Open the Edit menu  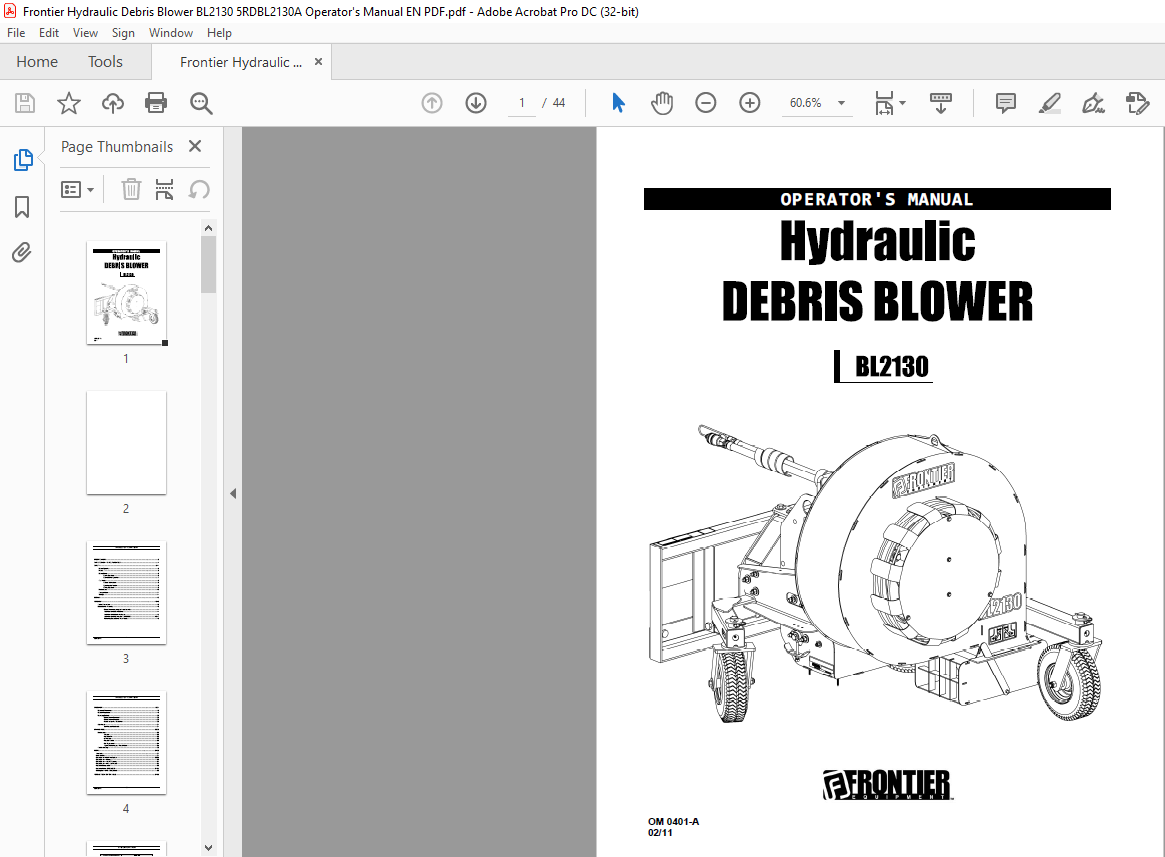coord(49,33)
